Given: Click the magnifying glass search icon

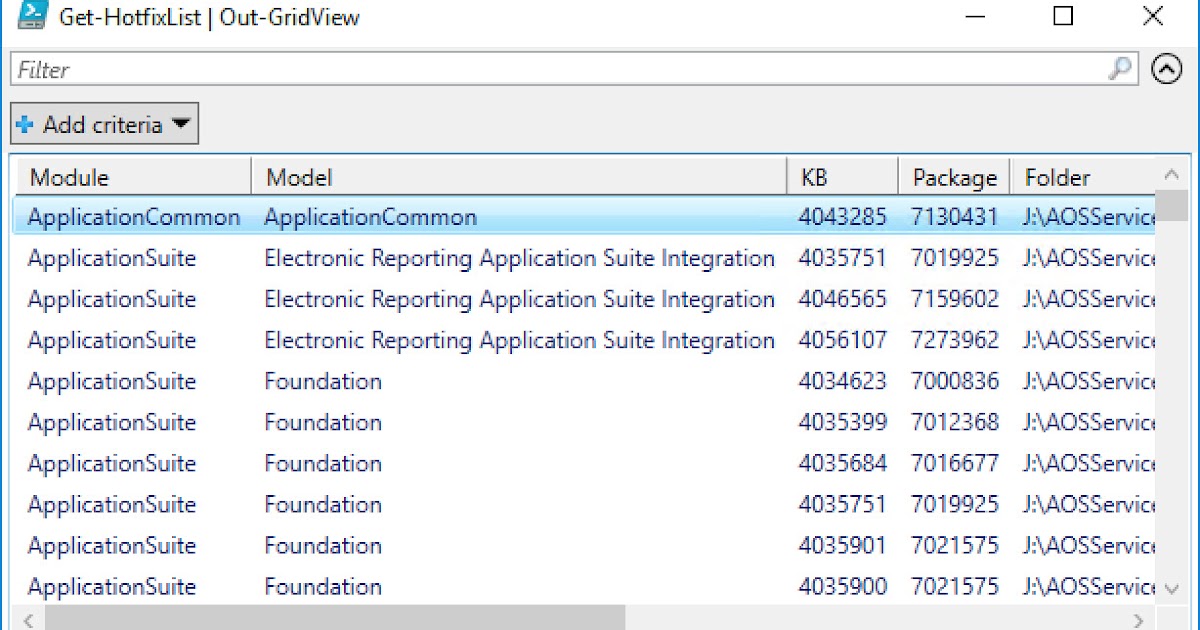Looking at the screenshot, I should pos(1122,69).
